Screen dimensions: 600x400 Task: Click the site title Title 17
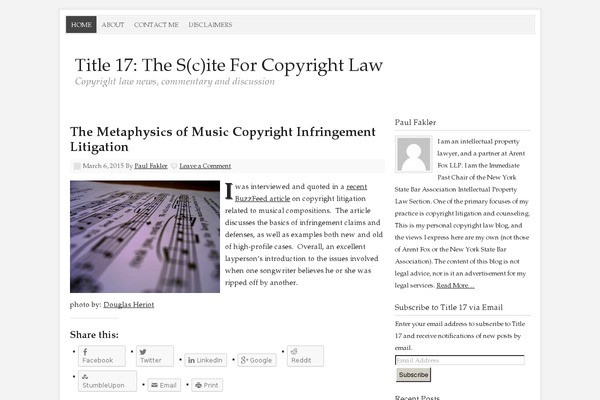click(x=228, y=65)
